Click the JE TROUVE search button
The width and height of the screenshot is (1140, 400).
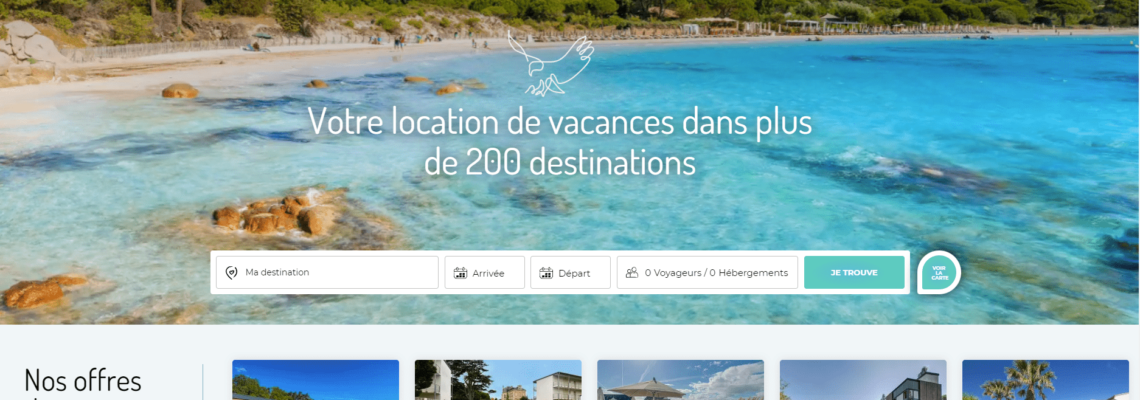coord(854,273)
